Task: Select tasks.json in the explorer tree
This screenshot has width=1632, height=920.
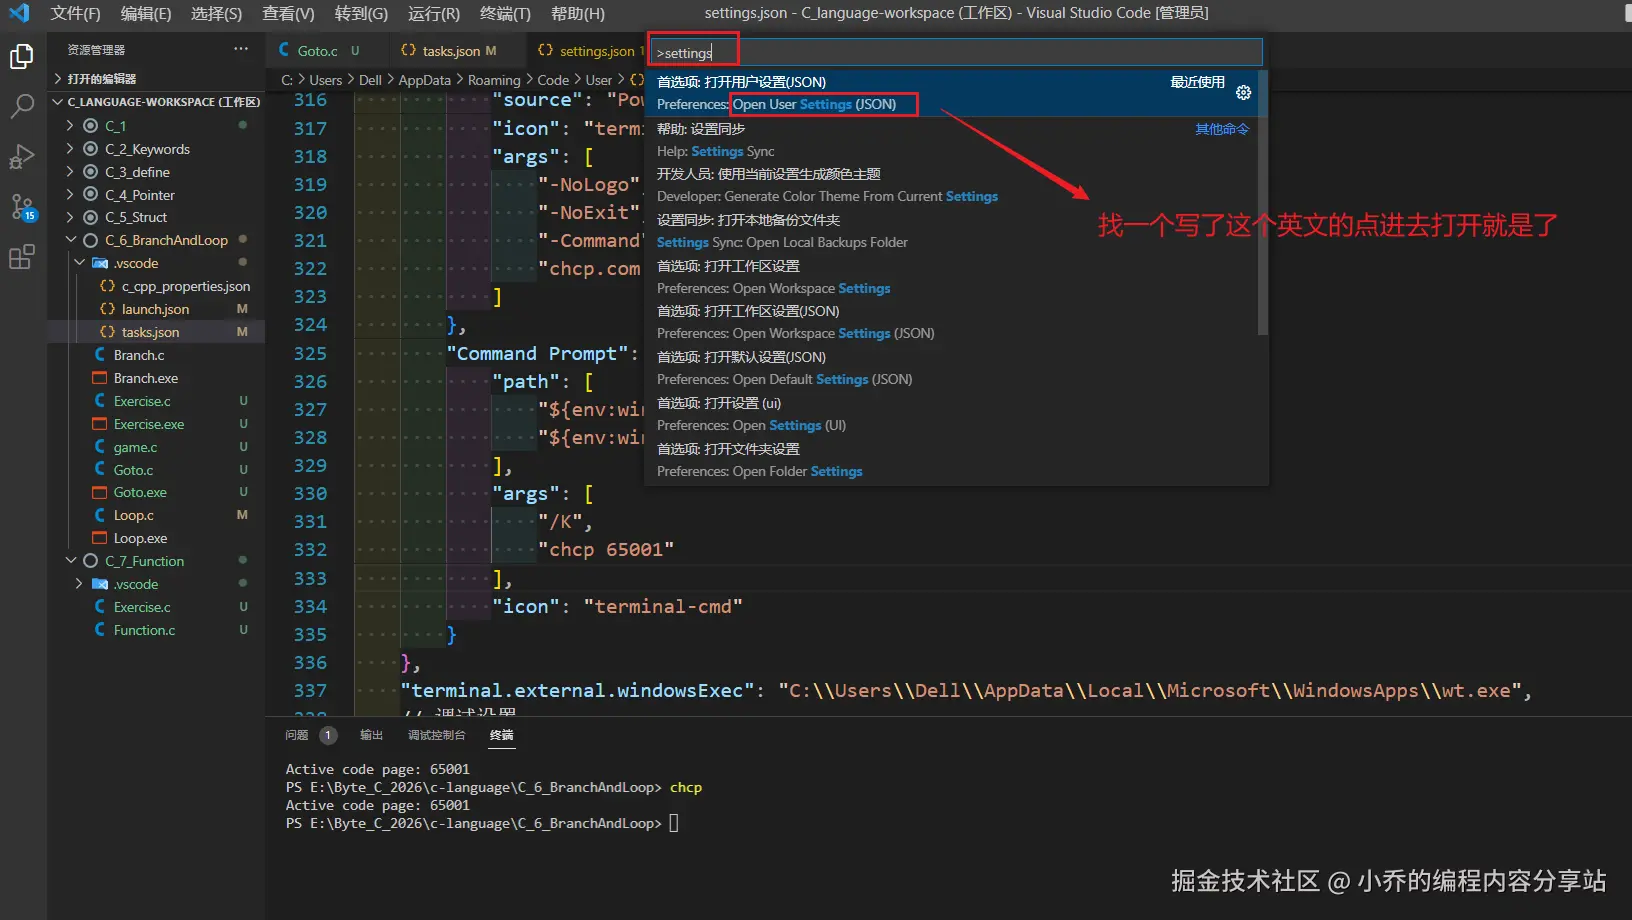Action: (151, 332)
